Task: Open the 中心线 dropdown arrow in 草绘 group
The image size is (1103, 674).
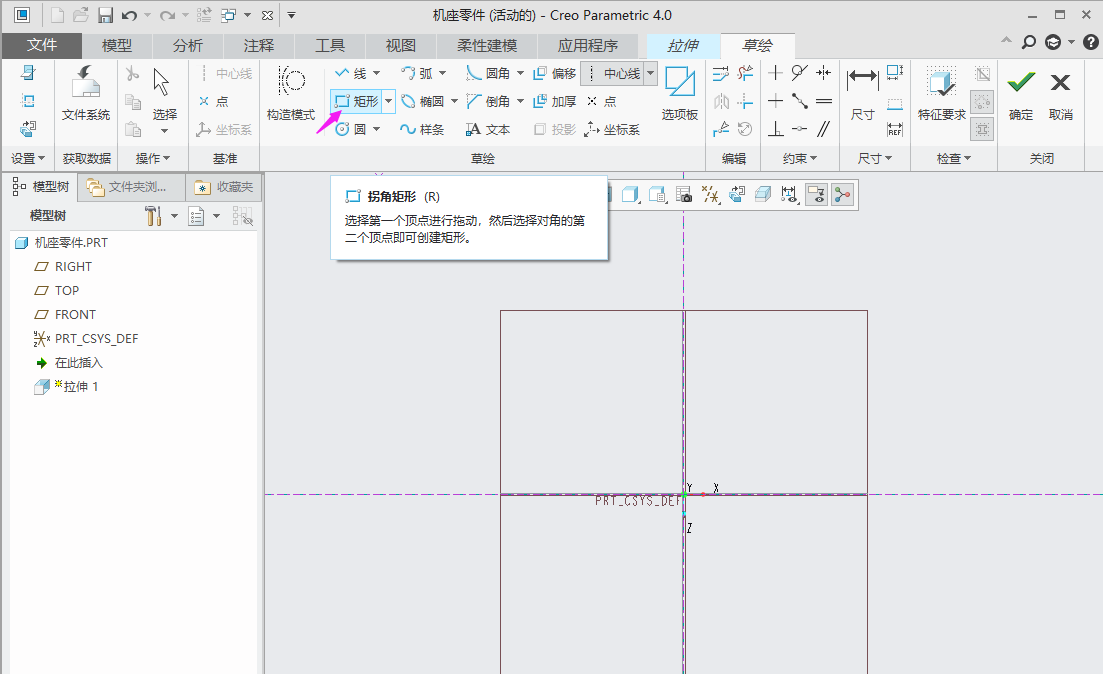Action: pyautogui.click(x=651, y=73)
